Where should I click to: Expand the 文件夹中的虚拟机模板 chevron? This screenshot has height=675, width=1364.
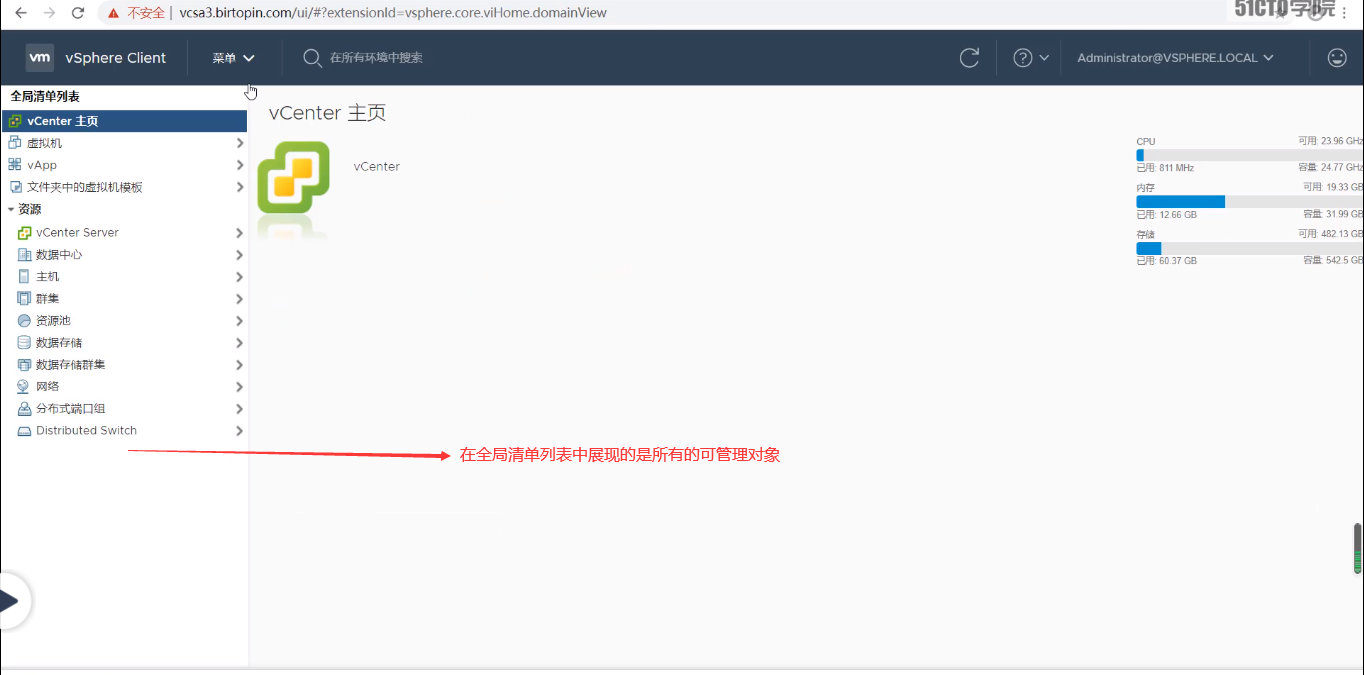[x=239, y=187]
